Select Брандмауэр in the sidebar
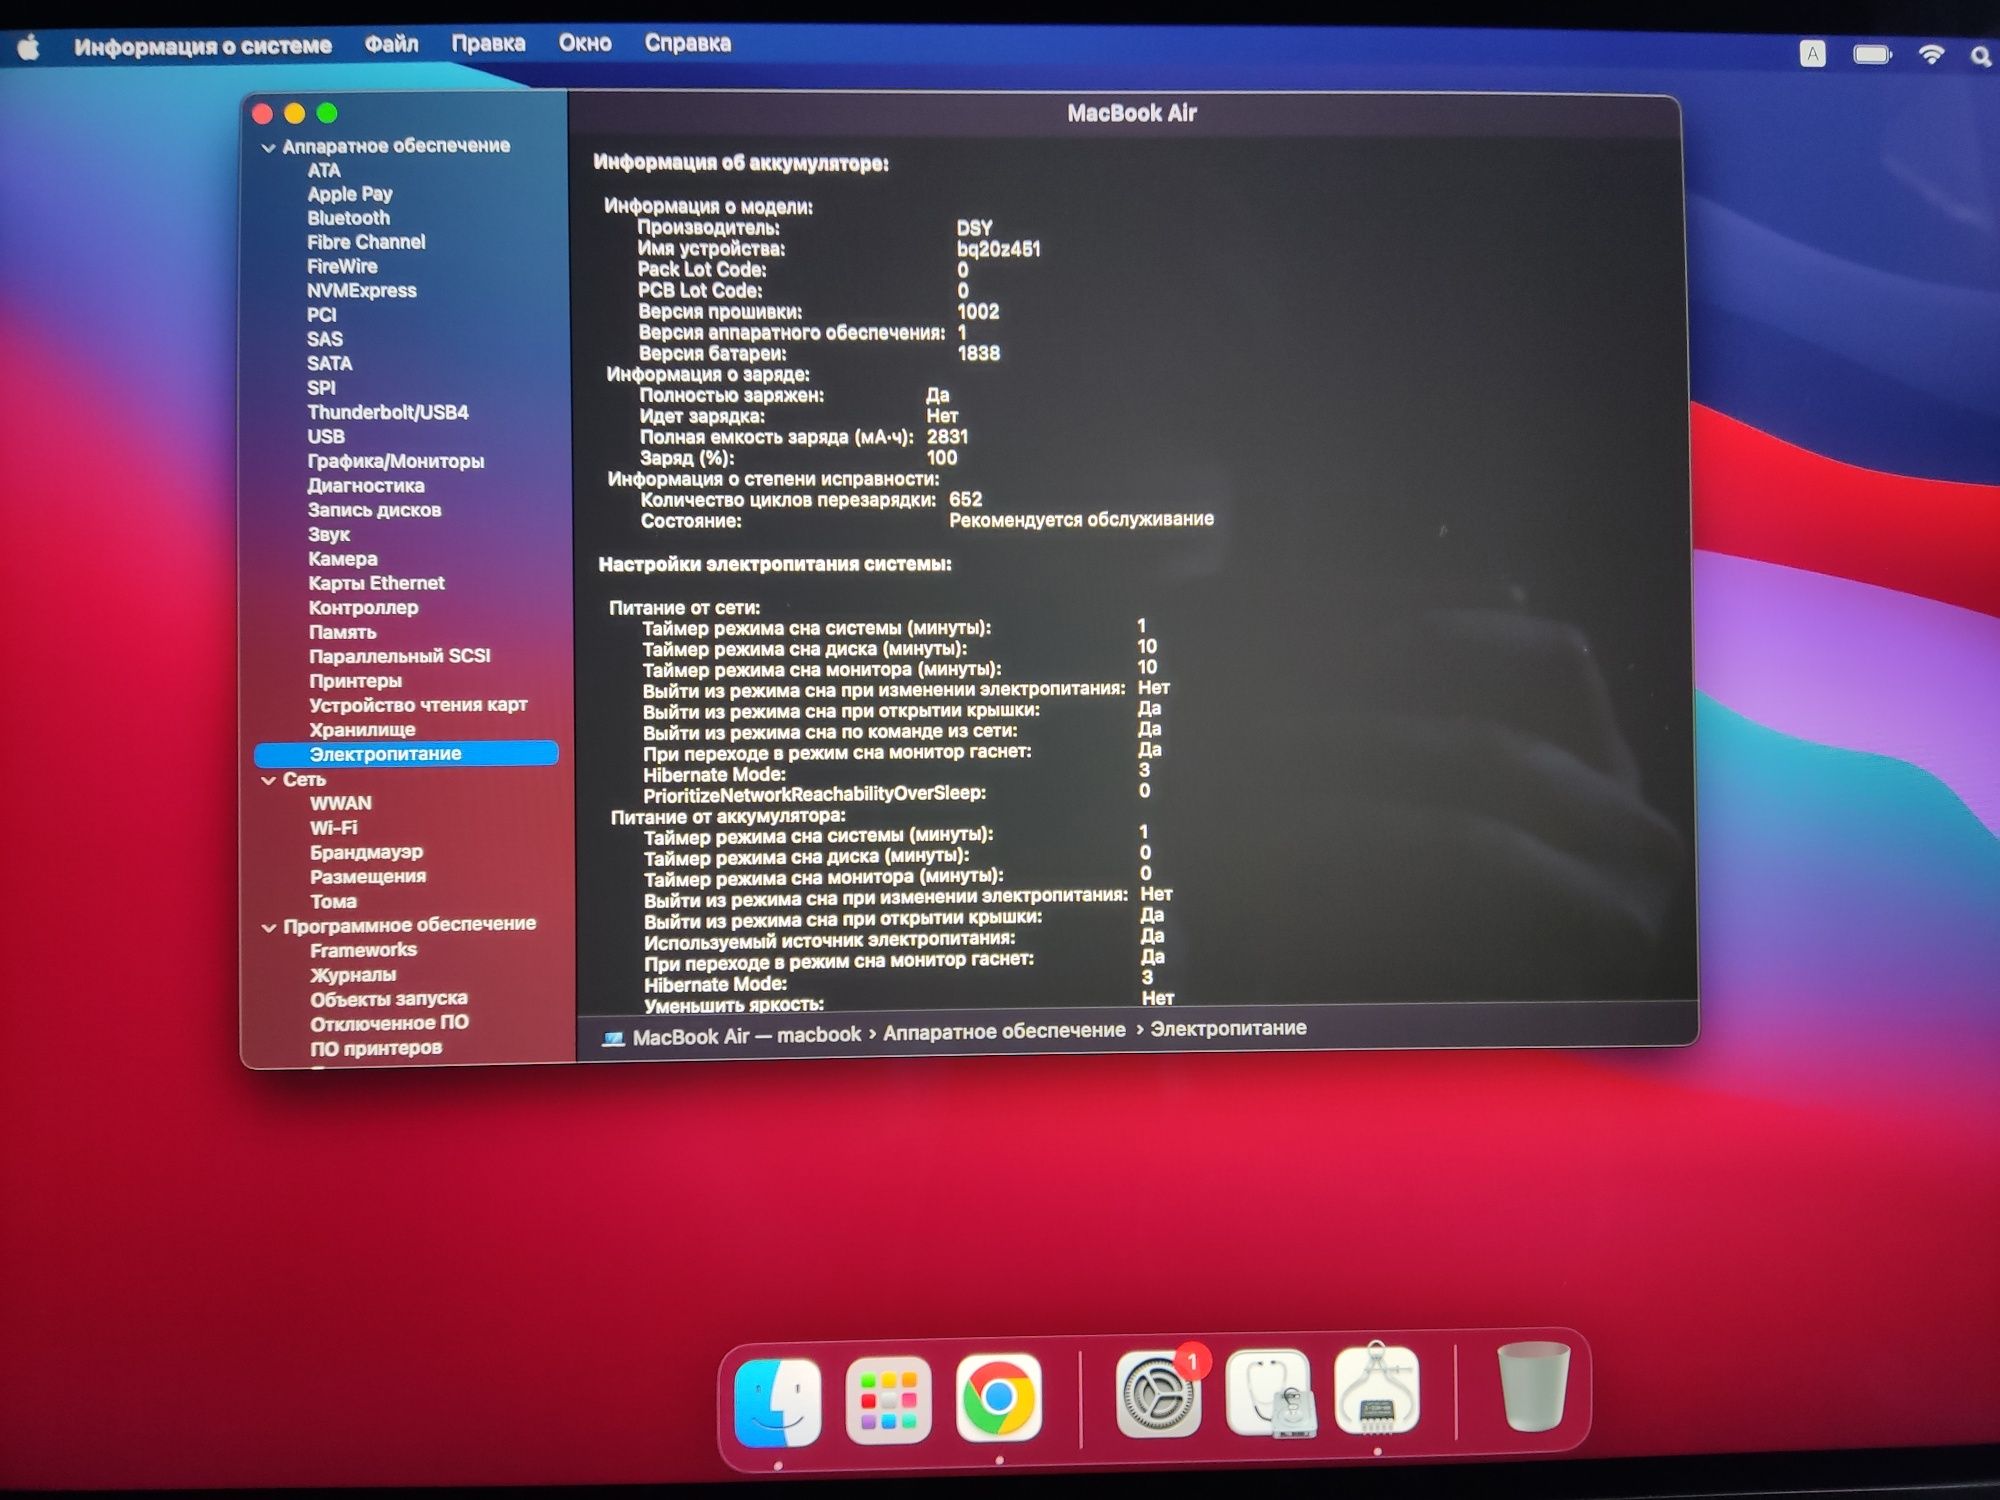 pos(367,852)
